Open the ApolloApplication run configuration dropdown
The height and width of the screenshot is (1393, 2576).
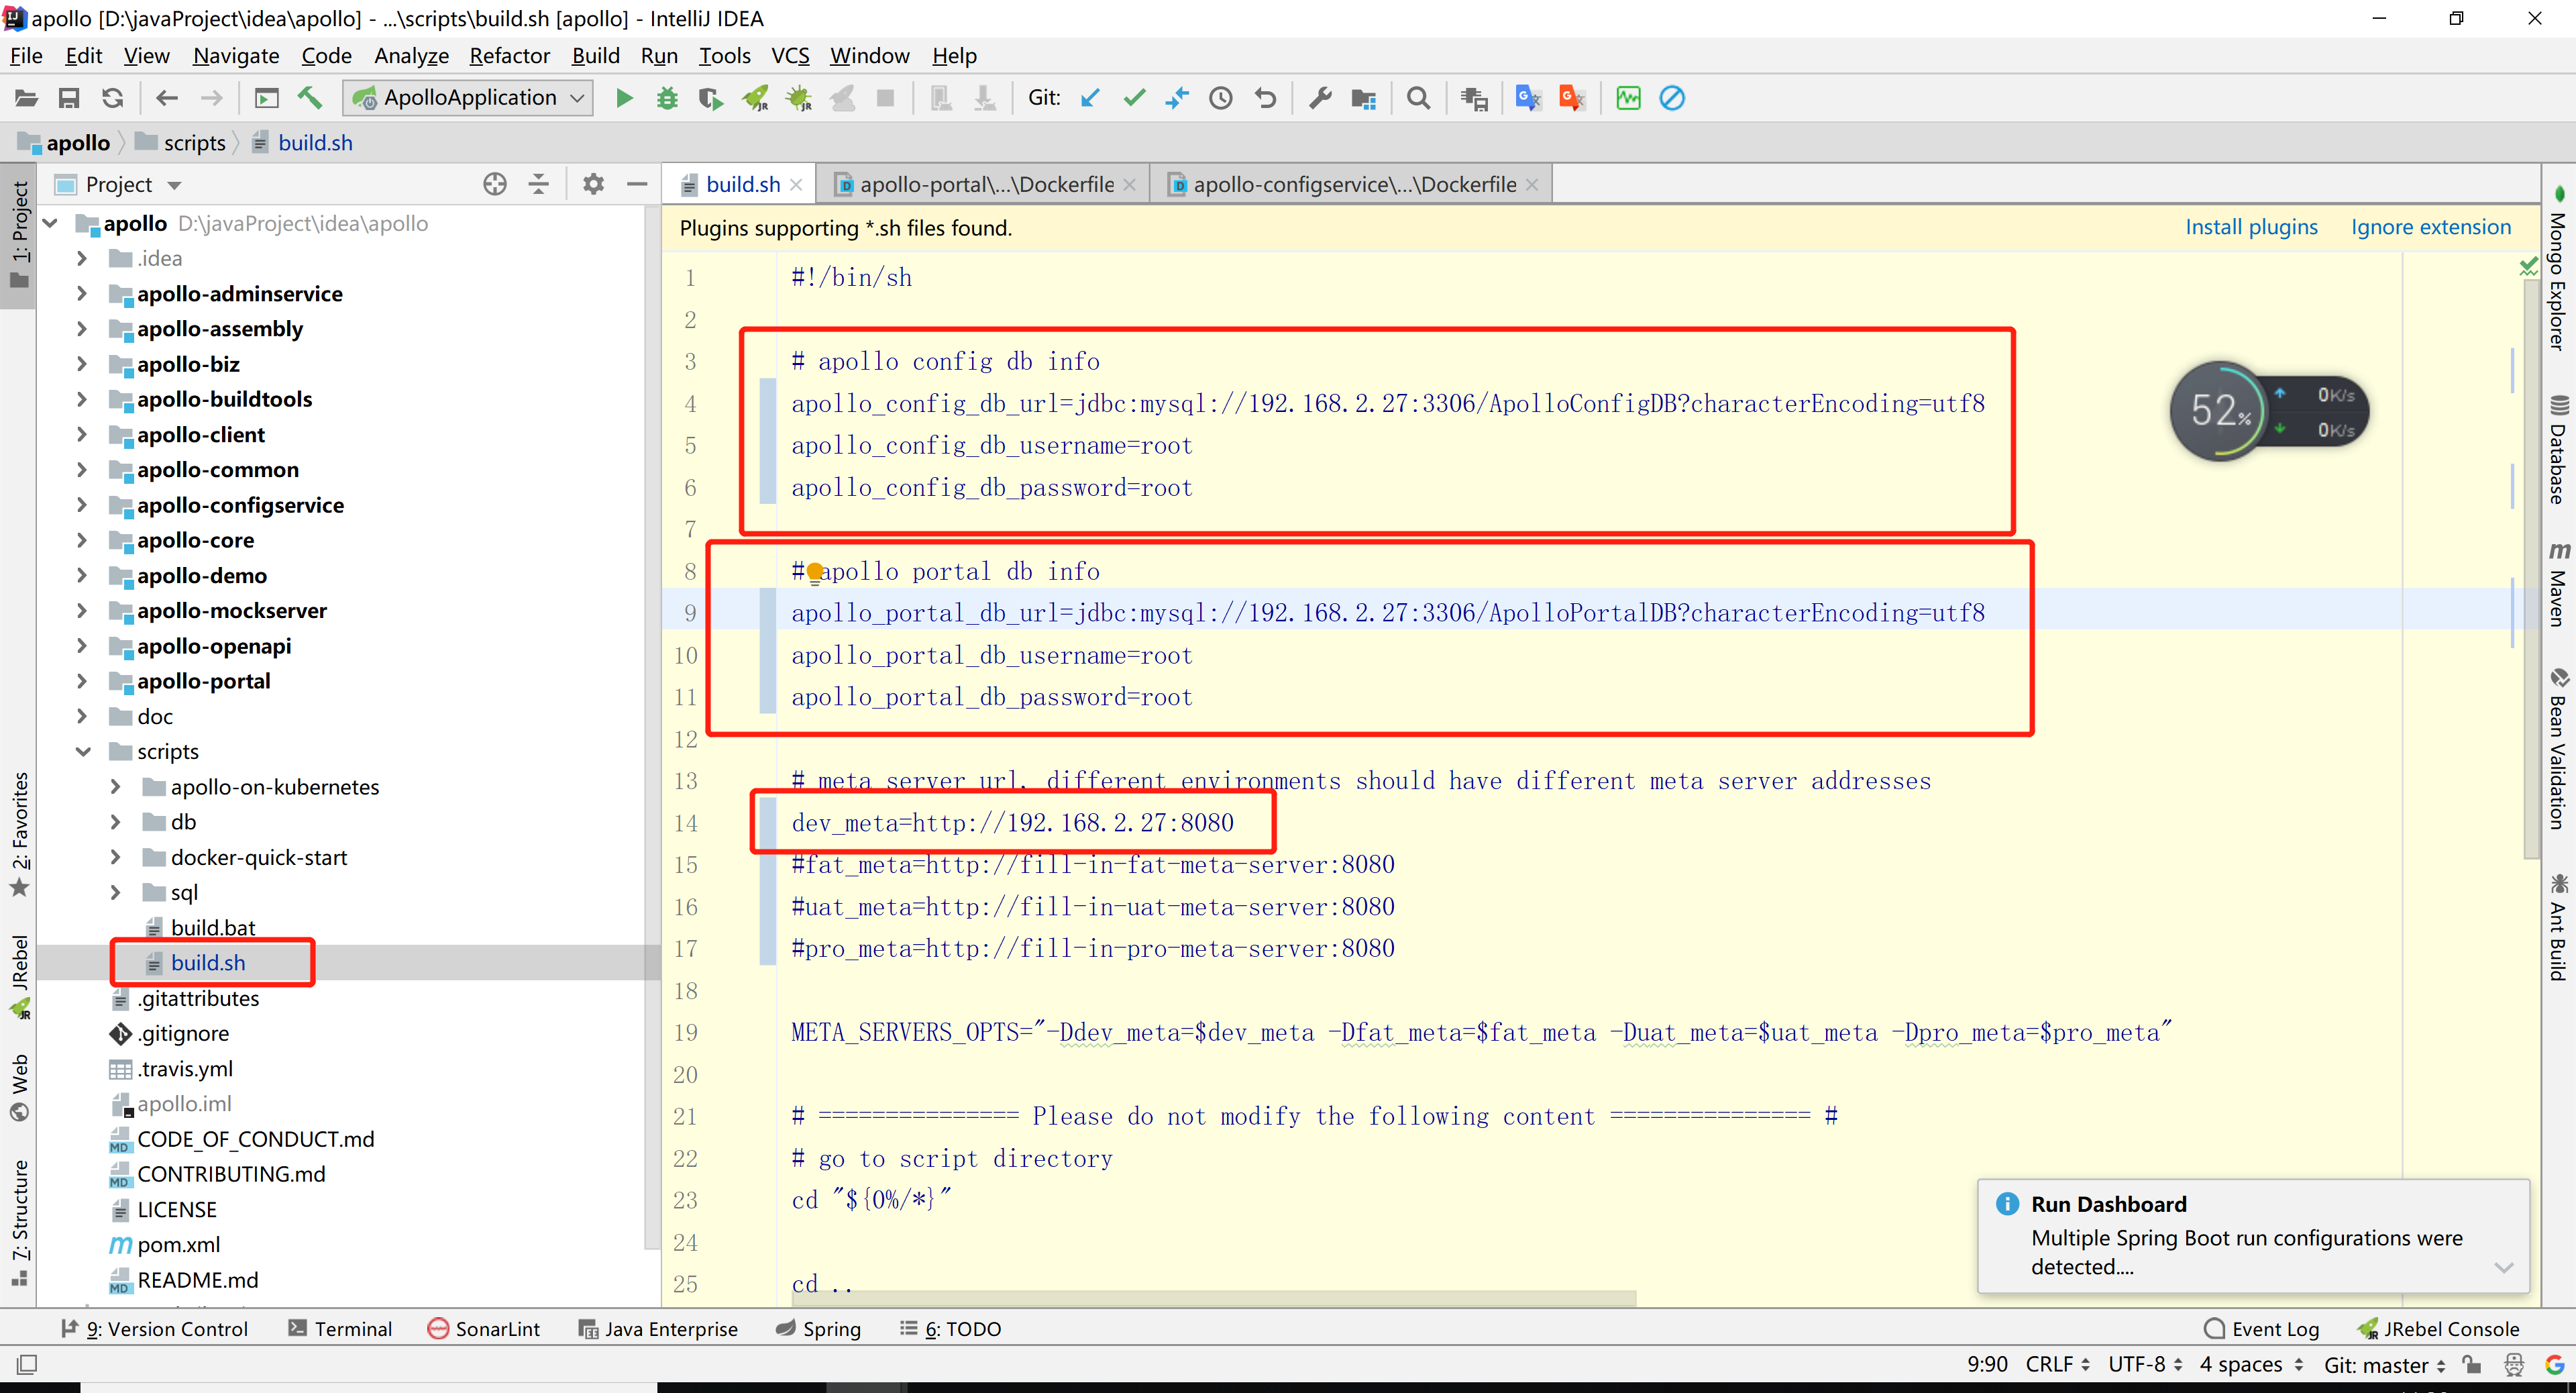point(577,97)
